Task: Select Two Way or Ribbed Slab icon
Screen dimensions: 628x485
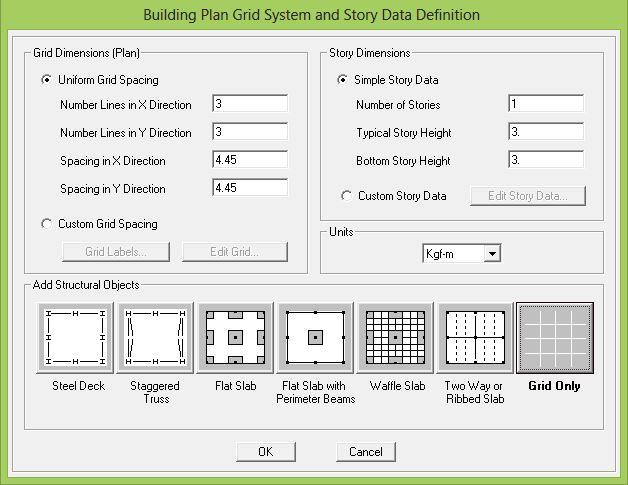Action: 475,338
